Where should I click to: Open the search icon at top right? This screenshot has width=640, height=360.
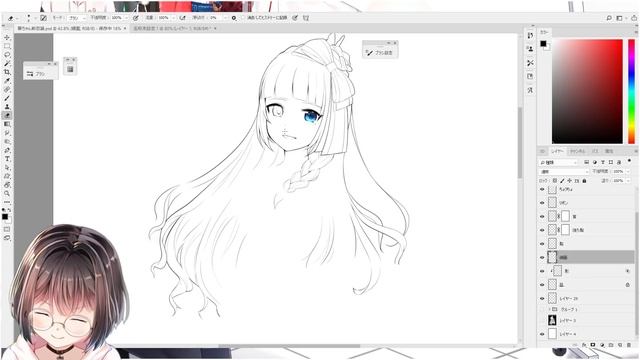coord(609,18)
